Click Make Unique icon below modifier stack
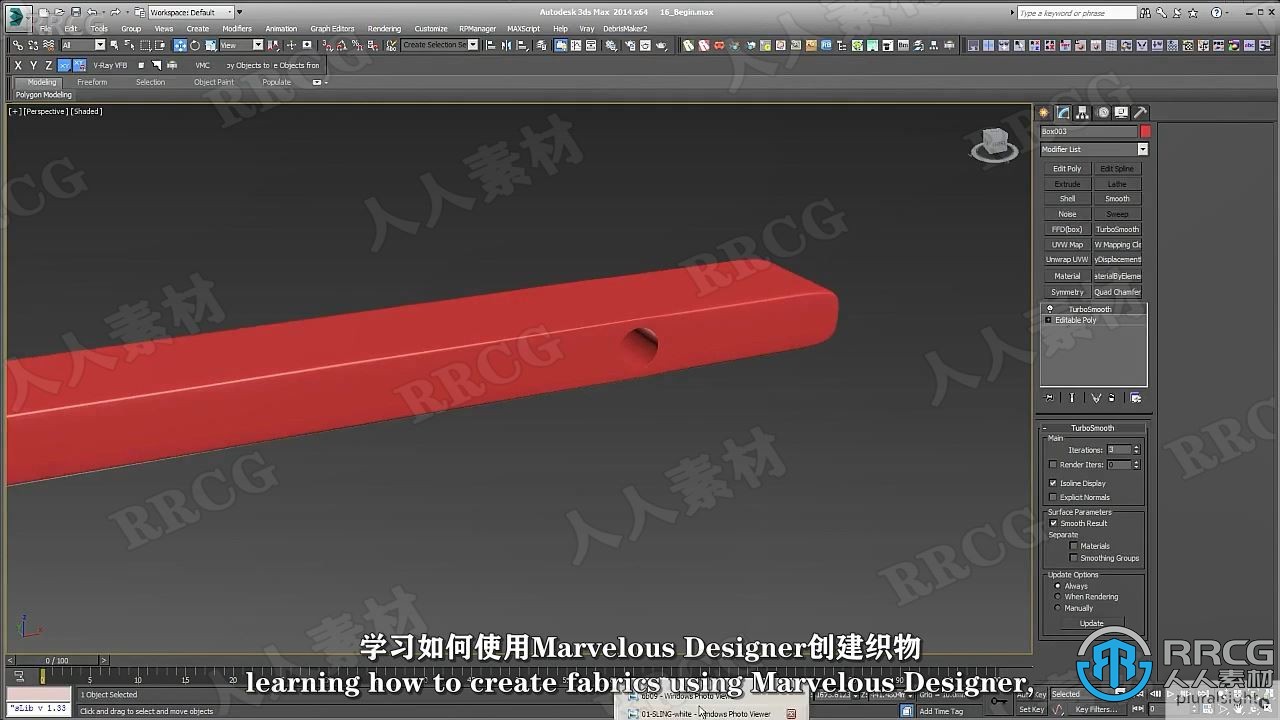1280x720 pixels. pos(1096,397)
